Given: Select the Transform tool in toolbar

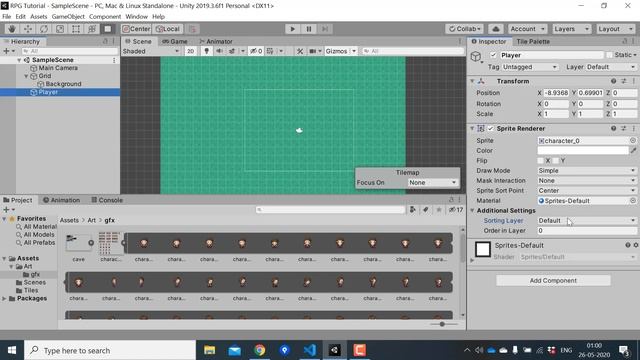Looking at the screenshot, I should [x=92, y=29].
